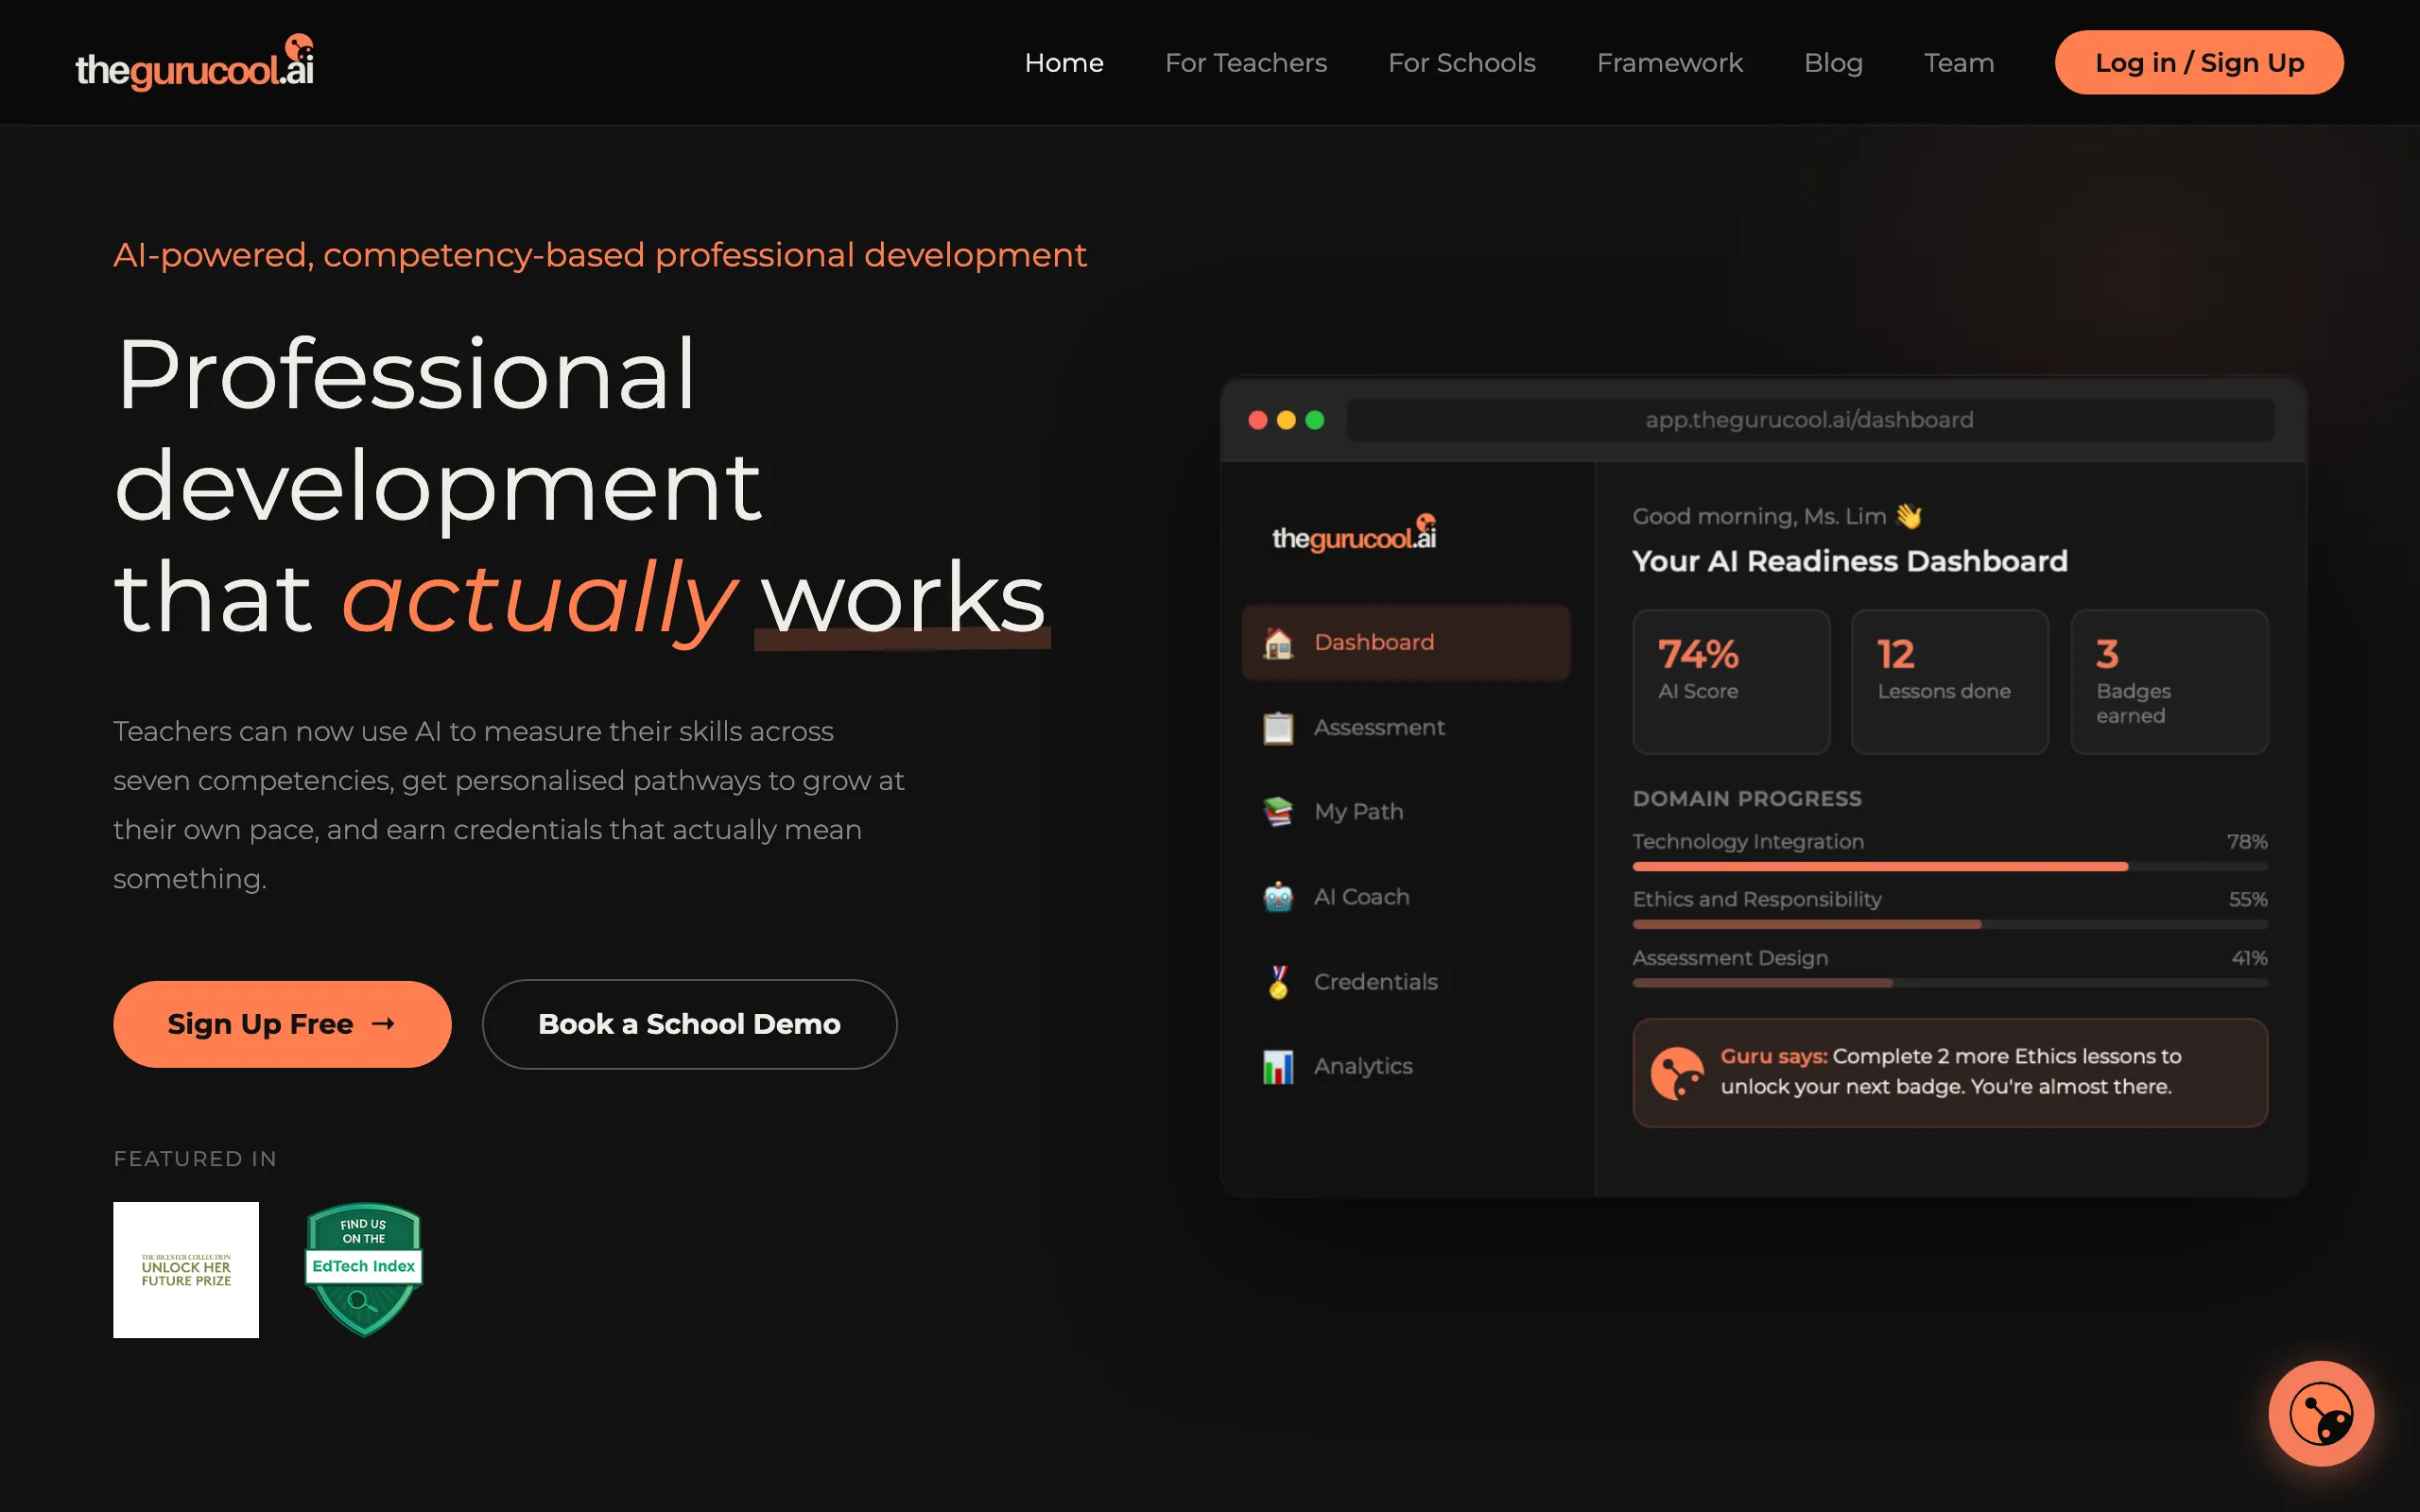Click the waving hand emoji after greeting
Image resolution: width=2420 pixels, height=1512 pixels.
1909,516
